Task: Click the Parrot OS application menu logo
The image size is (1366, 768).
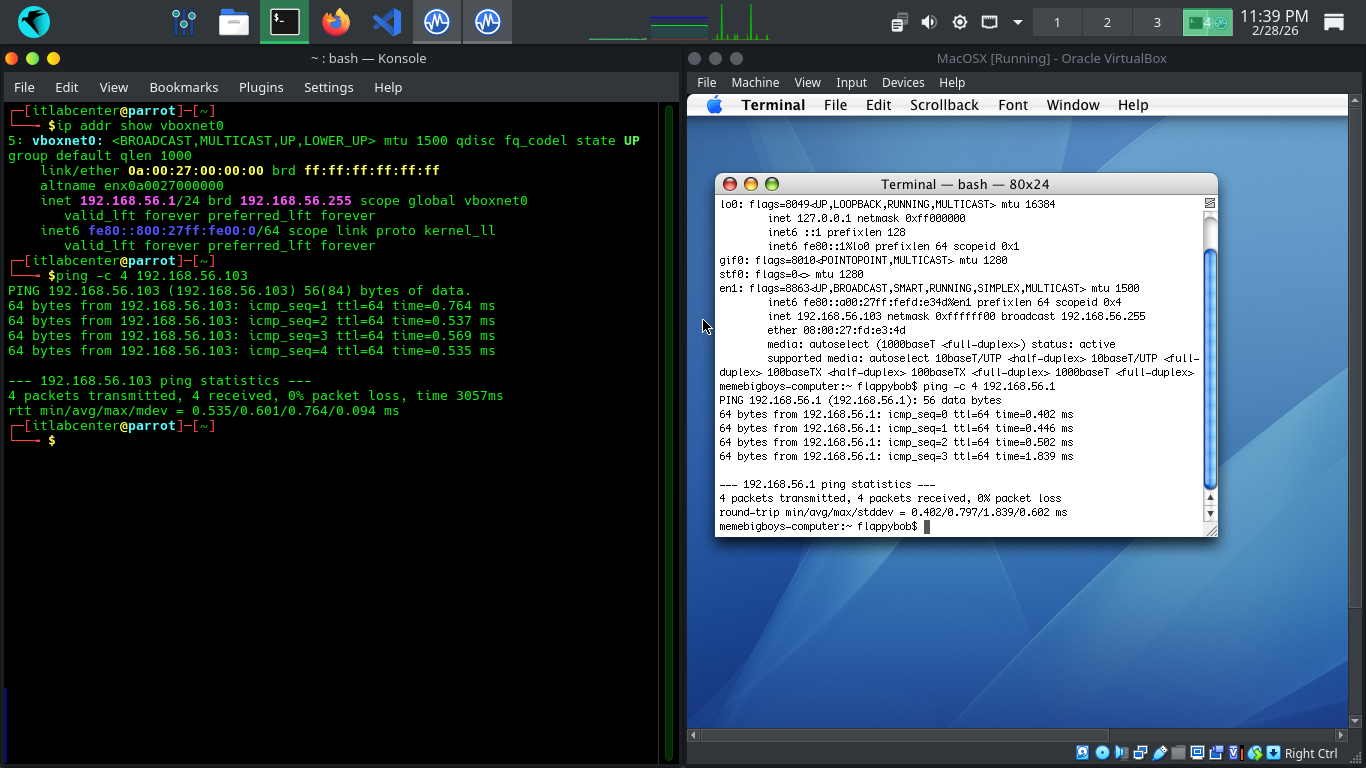Action: 34,21
